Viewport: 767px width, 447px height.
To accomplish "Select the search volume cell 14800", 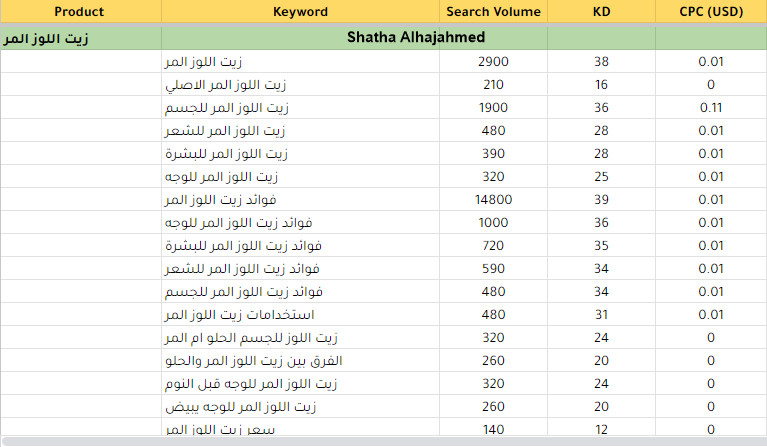I will [x=493, y=199].
